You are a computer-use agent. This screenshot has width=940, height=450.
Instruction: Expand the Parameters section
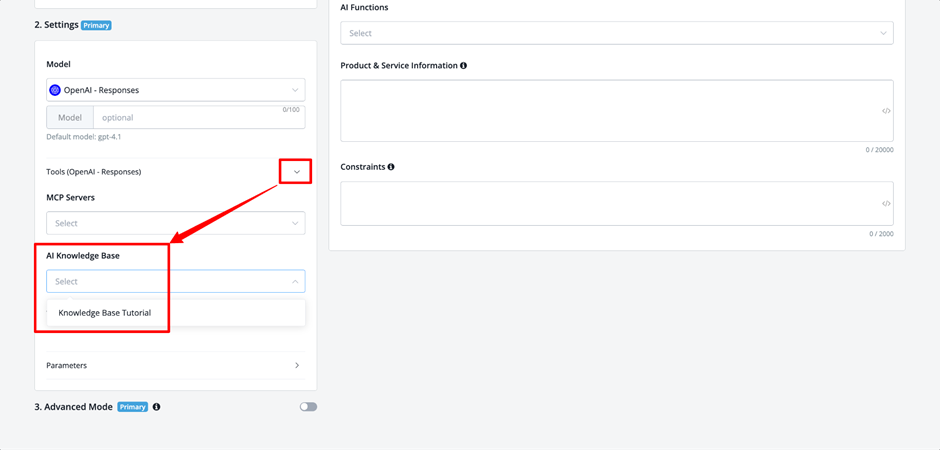point(297,365)
